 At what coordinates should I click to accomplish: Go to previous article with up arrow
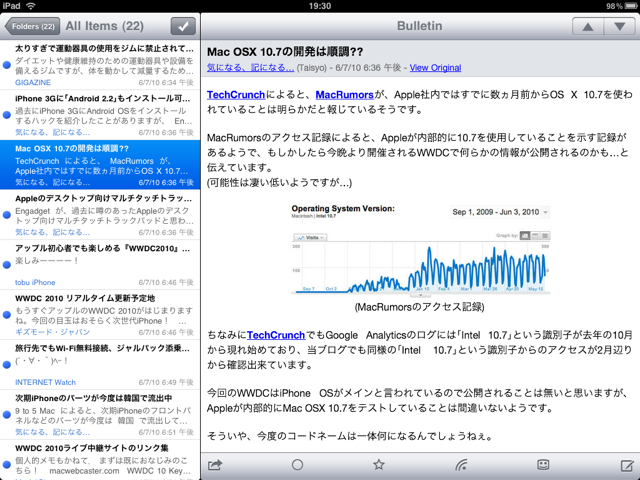pyautogui.click(x=590, y=25)
